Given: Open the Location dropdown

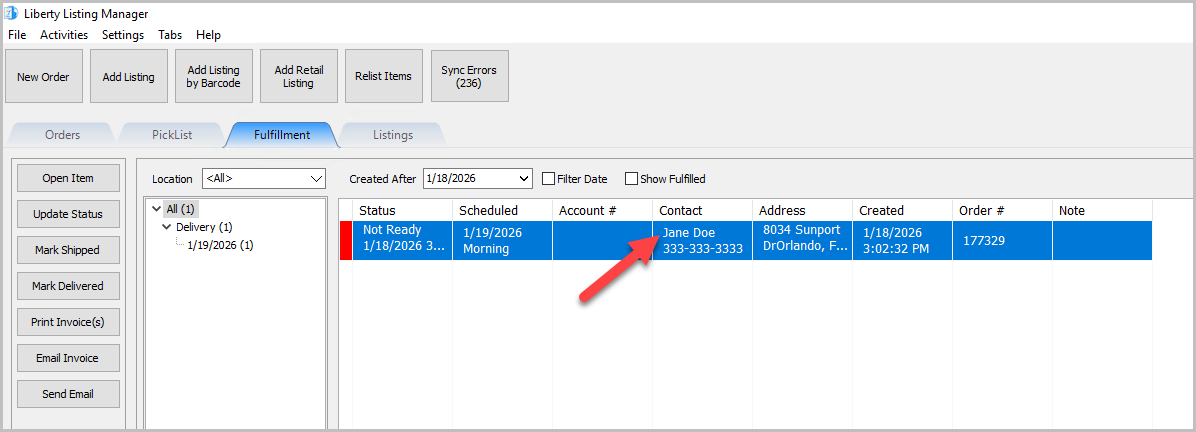Looking at the screenshot, I should 264,179.
